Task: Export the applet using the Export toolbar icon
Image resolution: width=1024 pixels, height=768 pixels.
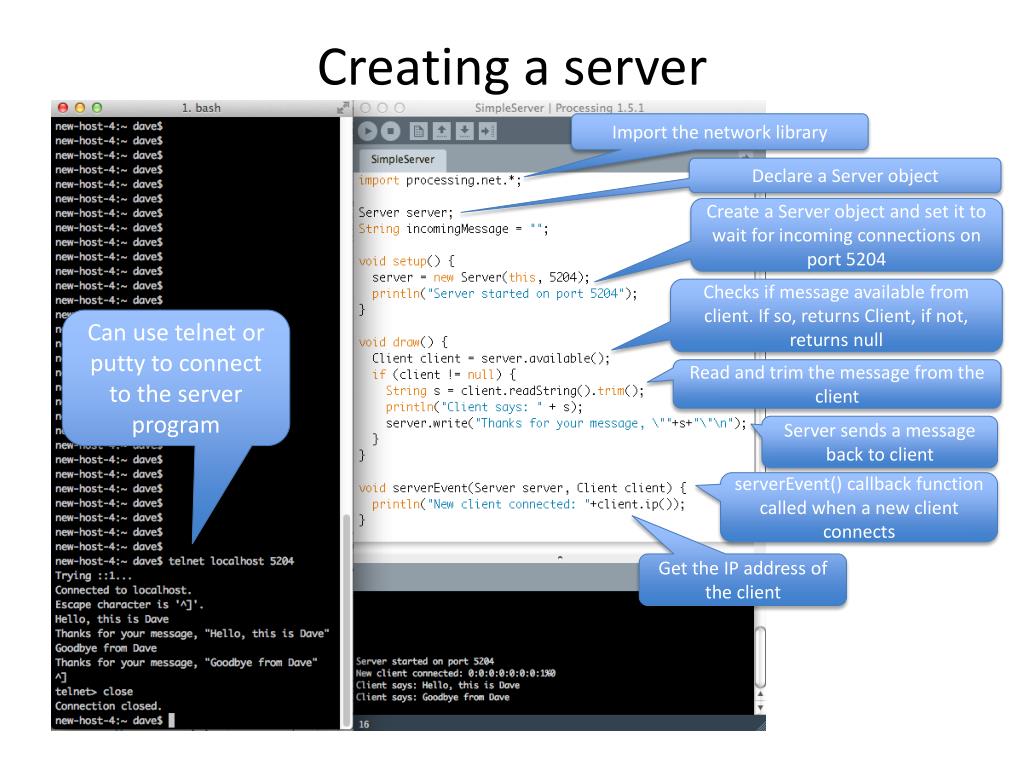Action: tap(487, 131)
